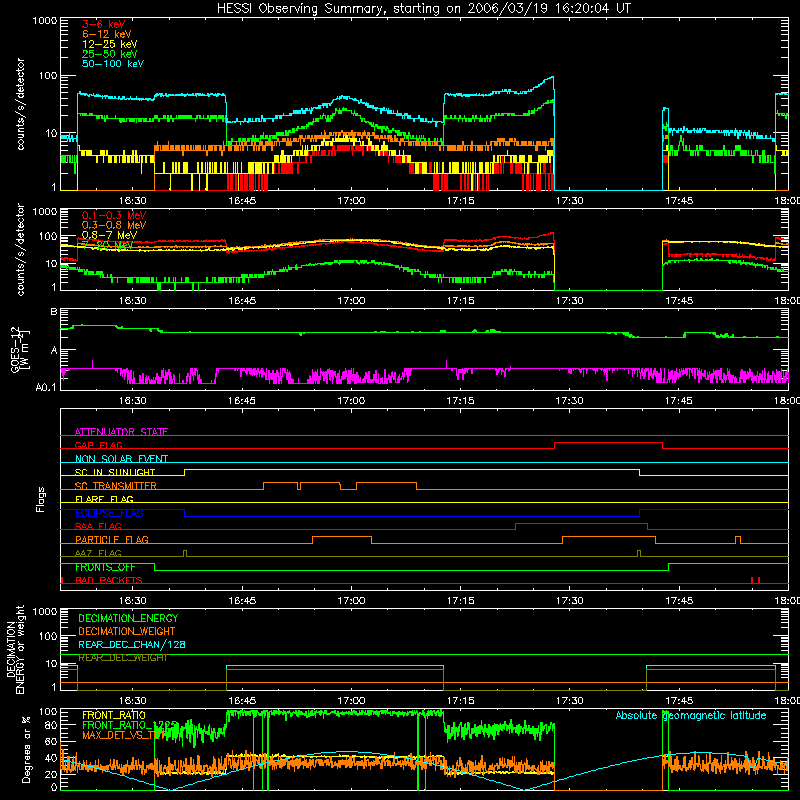The image size is (800, 800).
Task: Click the vertical Flags axis title
Action: pos(41,499)
